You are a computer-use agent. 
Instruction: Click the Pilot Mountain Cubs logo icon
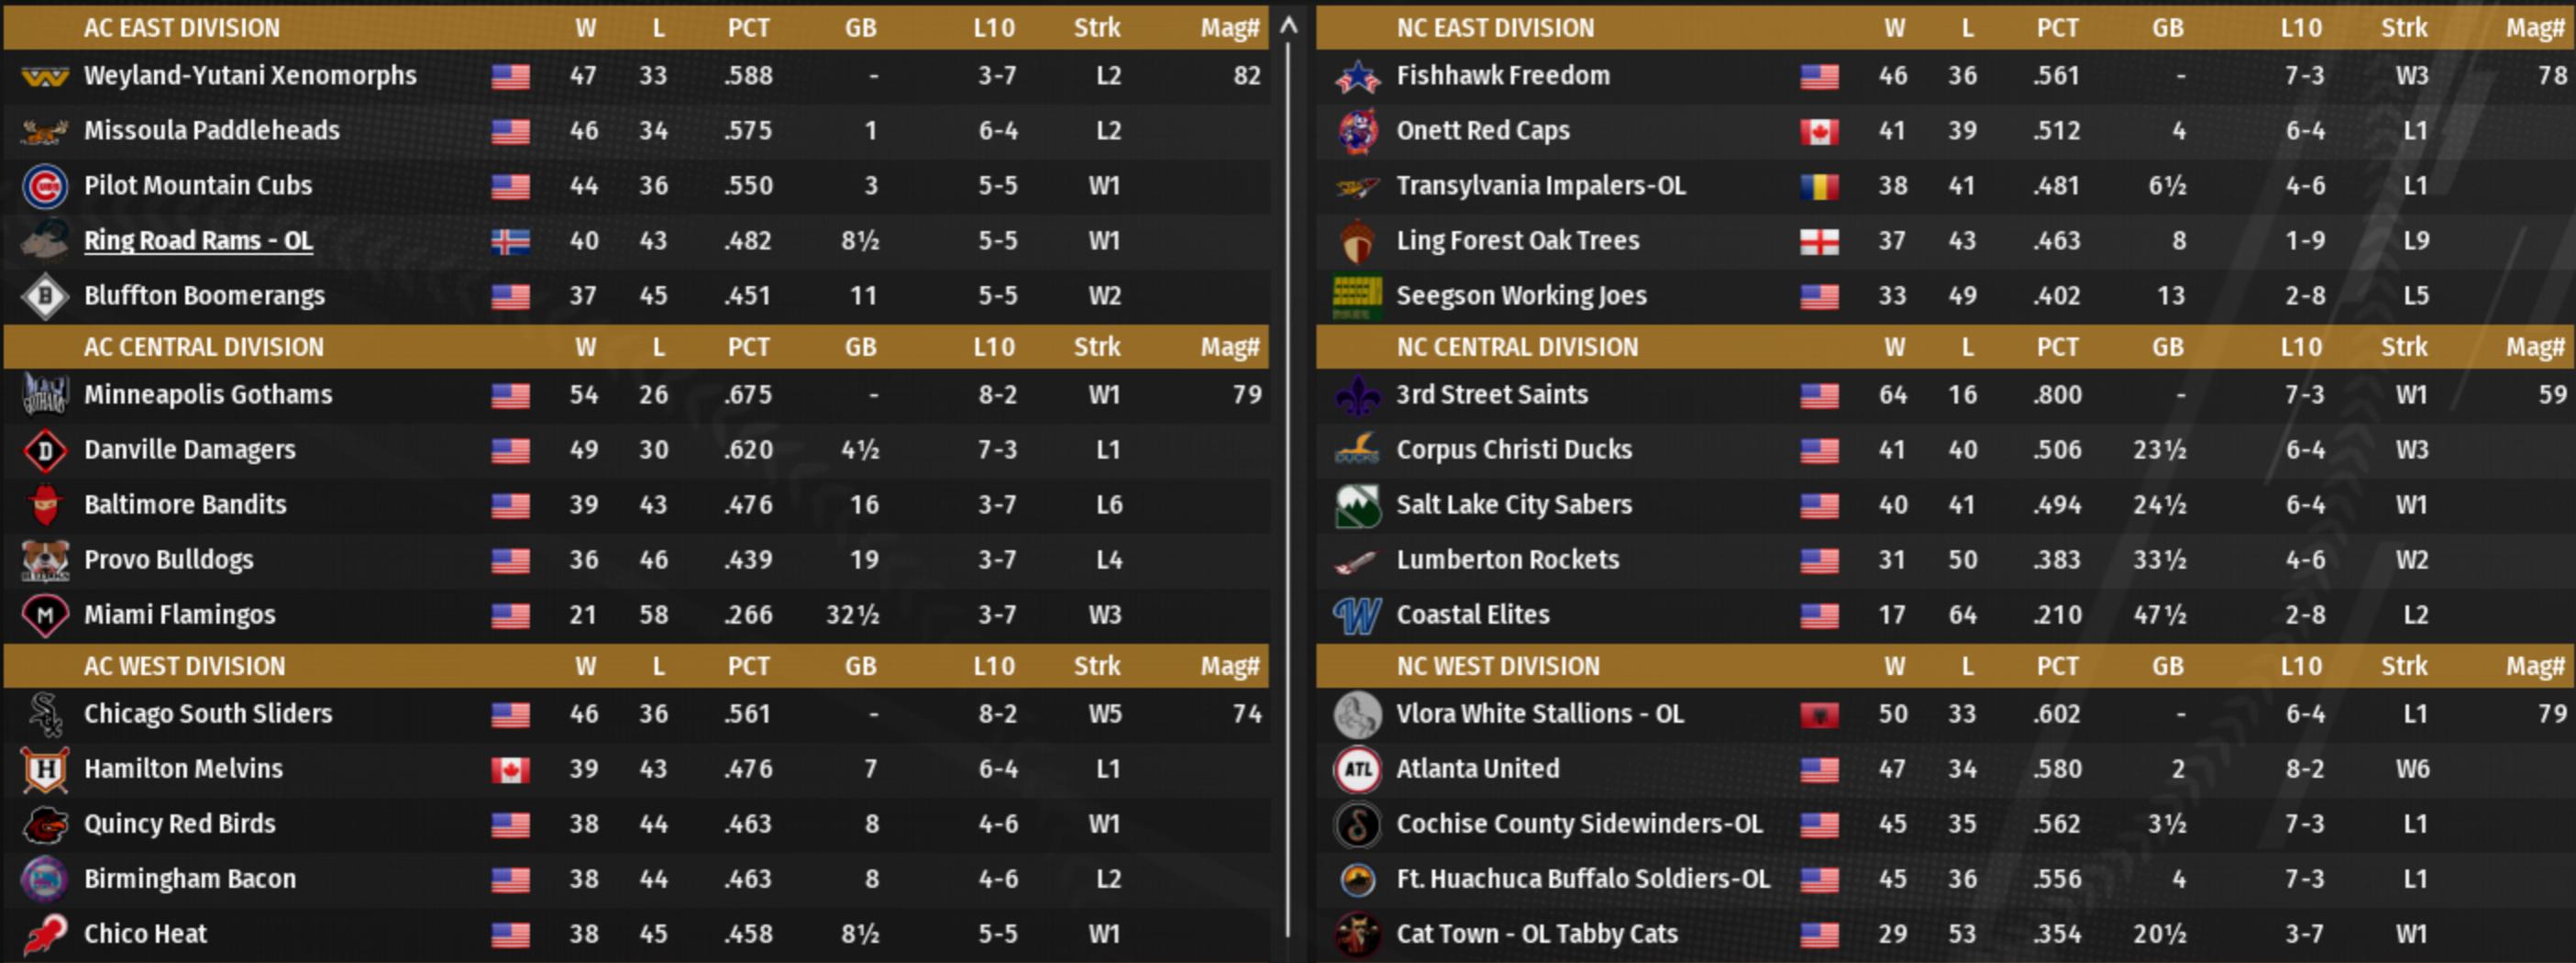click(45, 186)
